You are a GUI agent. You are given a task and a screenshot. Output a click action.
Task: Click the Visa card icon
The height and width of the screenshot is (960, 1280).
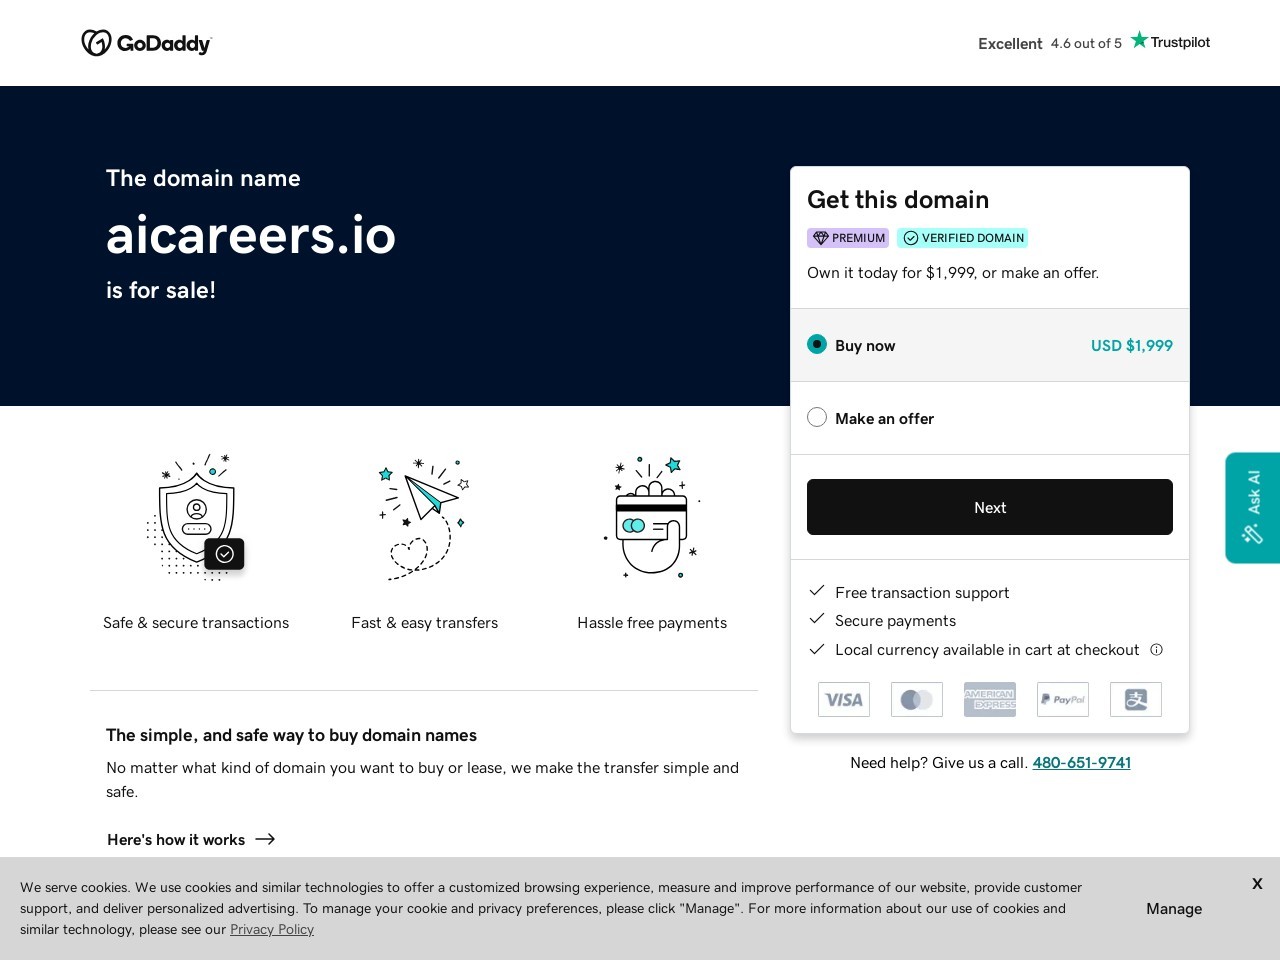click(x=844, y=700)
